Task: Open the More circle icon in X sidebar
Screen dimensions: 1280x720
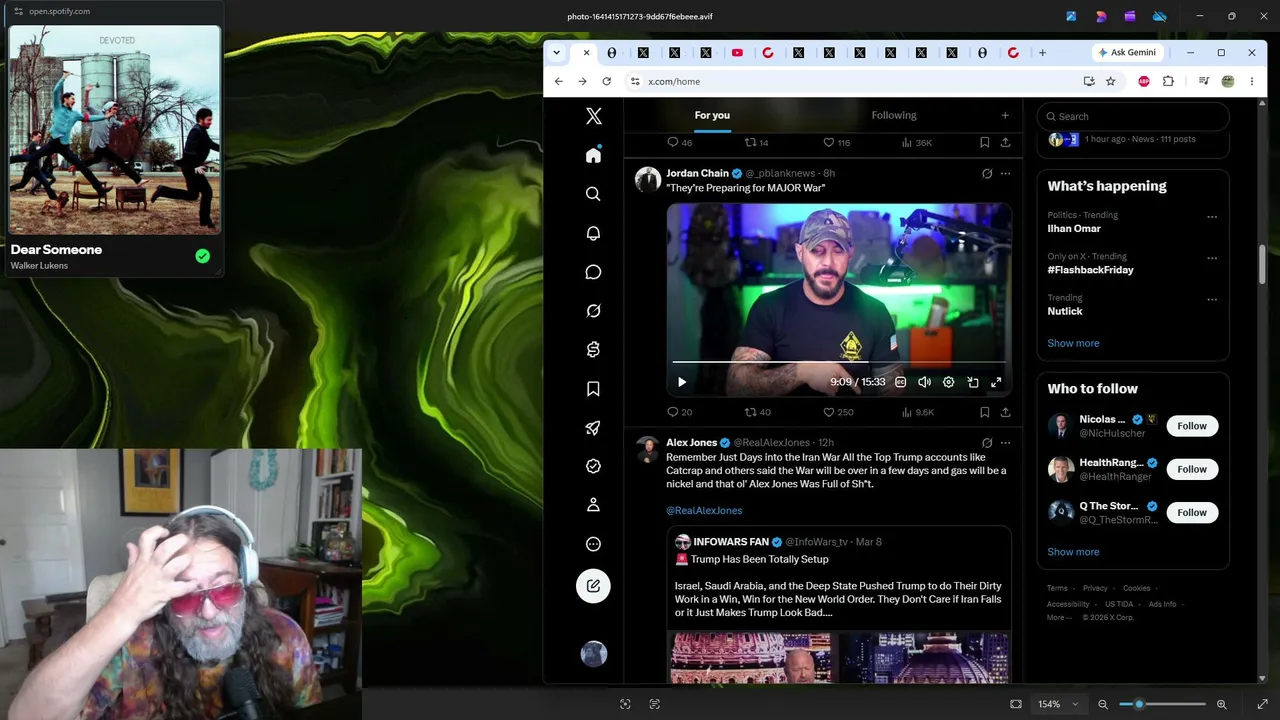Action: coord(594,544)
